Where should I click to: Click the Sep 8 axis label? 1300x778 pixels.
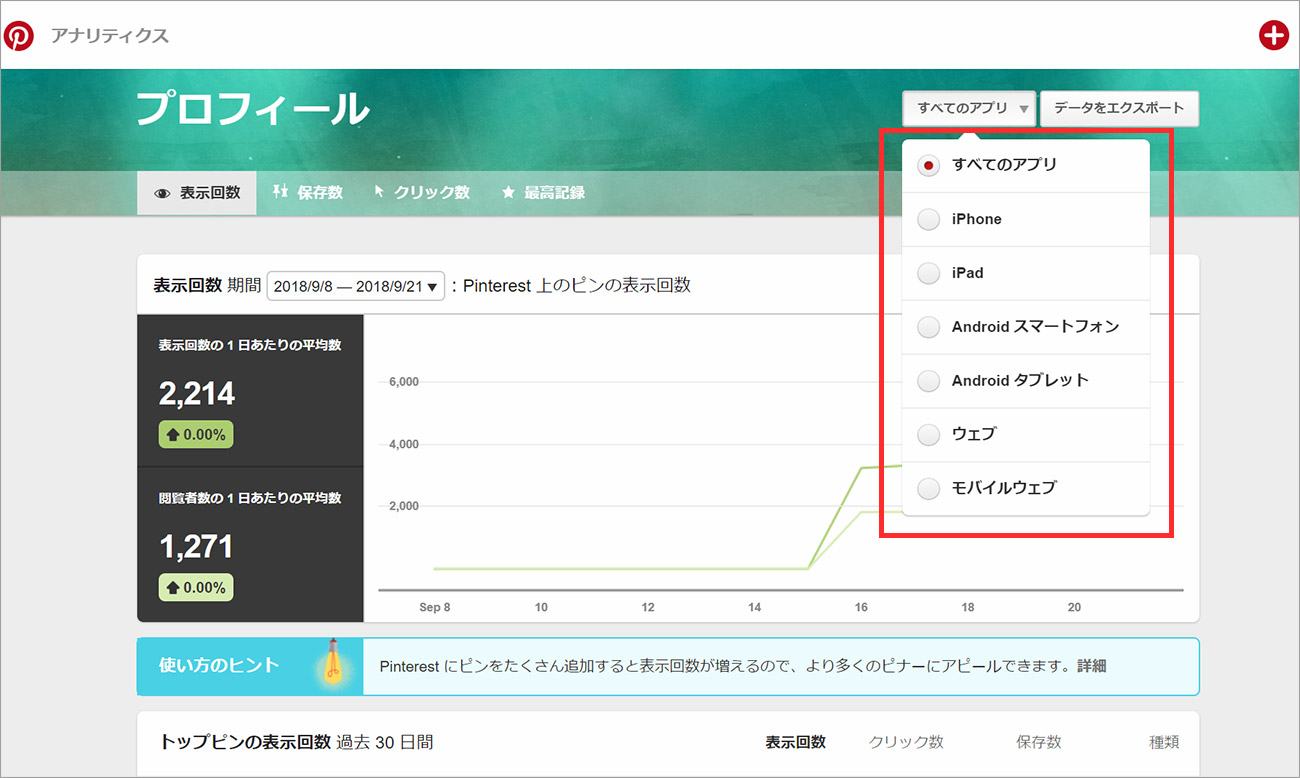click(x=435, y=607)
